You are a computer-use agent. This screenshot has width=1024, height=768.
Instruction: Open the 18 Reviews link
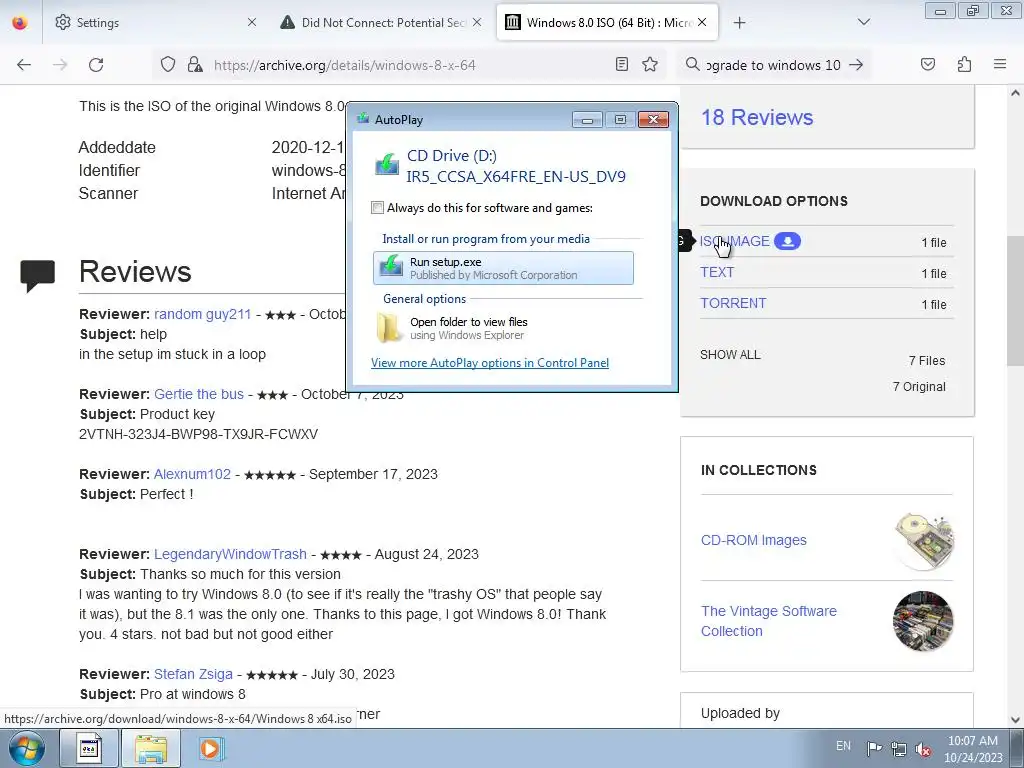pos(757,118)
